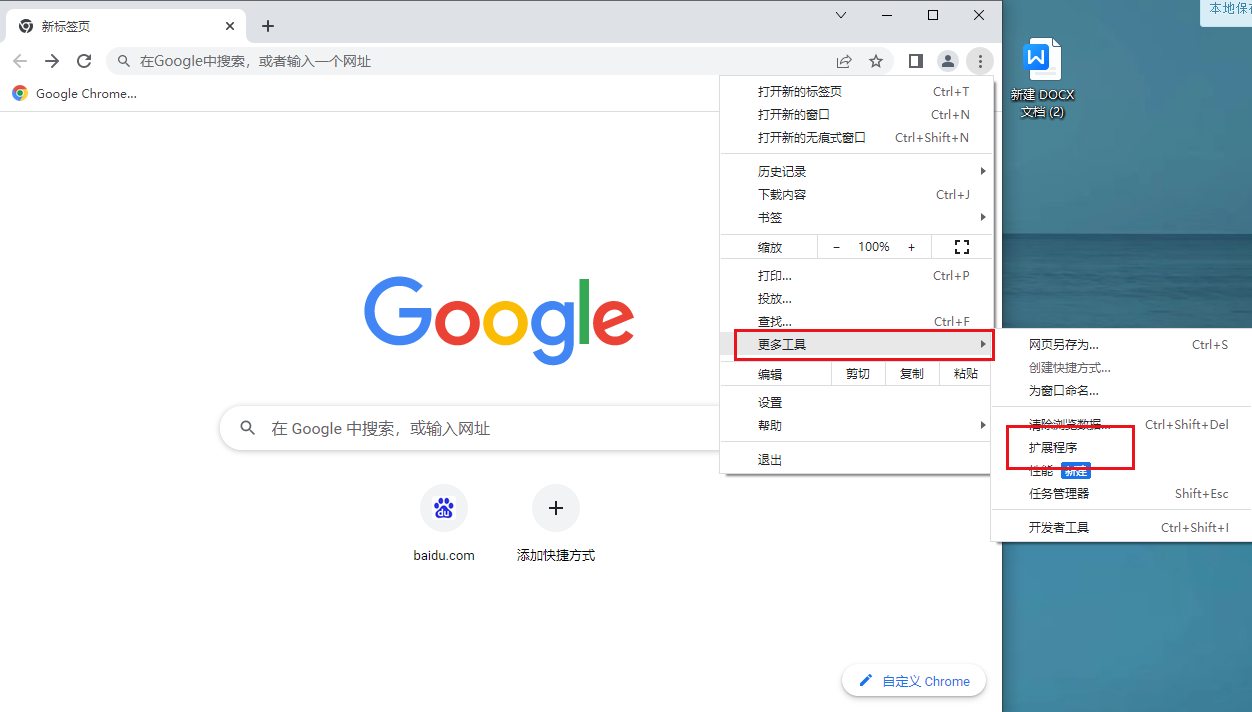
Task: Open the side panel icon
Action: tap(915, 61)
